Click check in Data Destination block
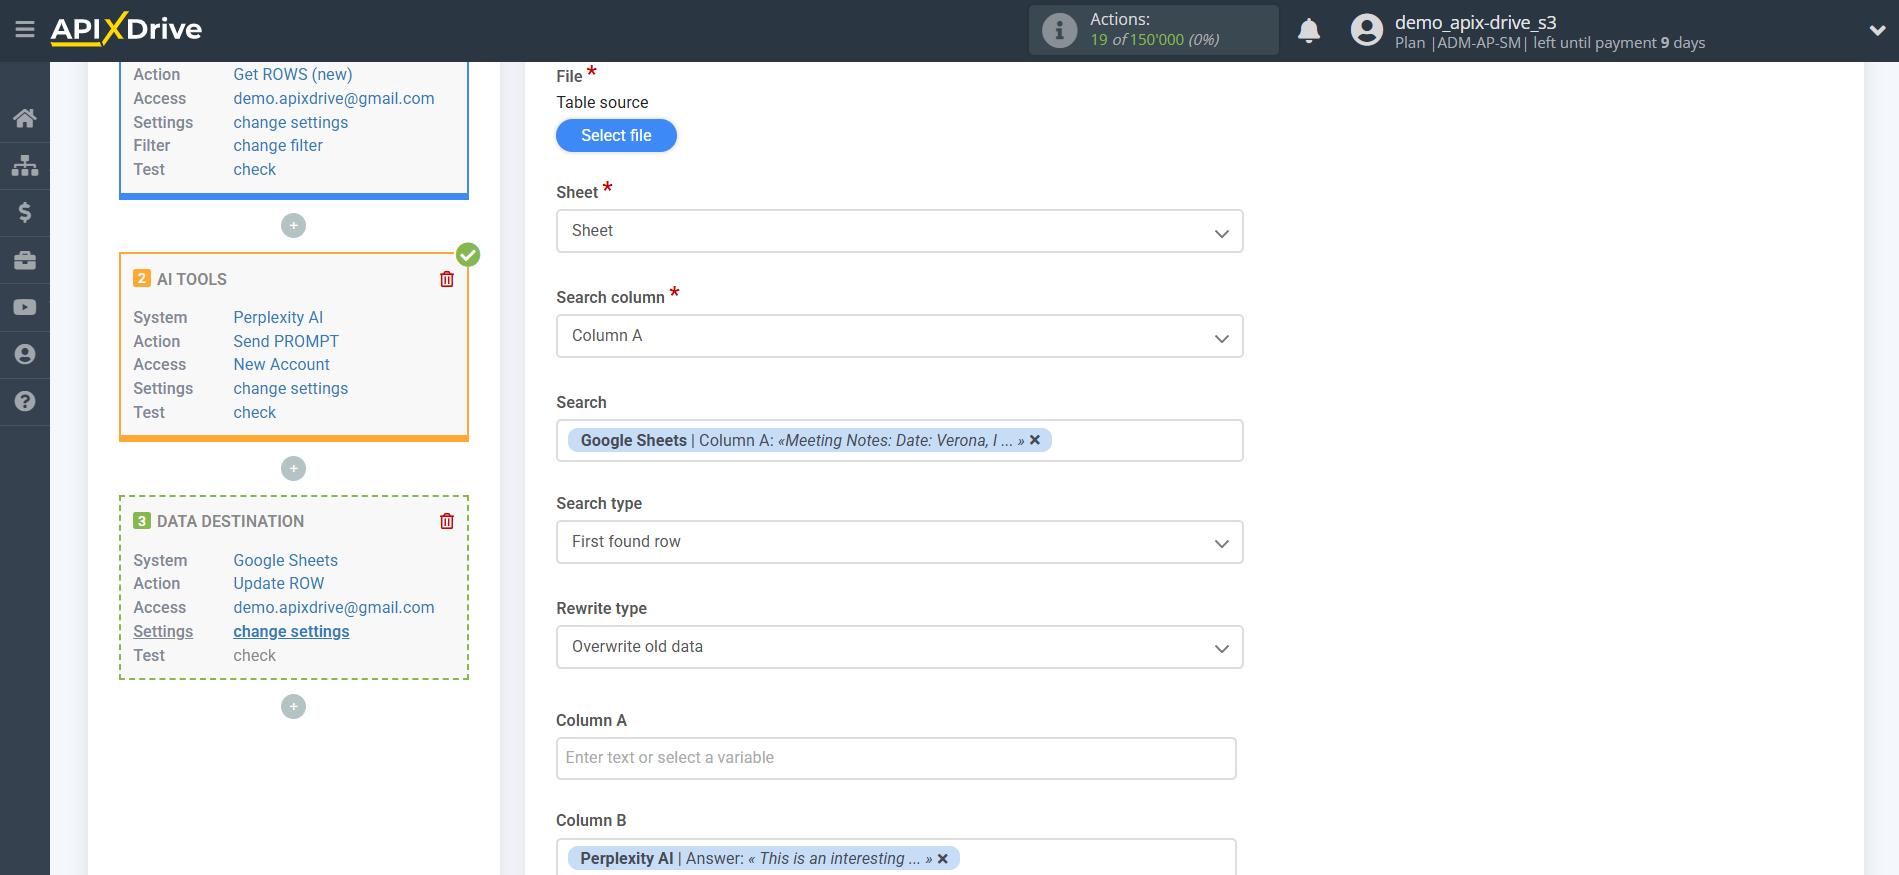This screenshot has height=875, width=1899. click(255, 655)
